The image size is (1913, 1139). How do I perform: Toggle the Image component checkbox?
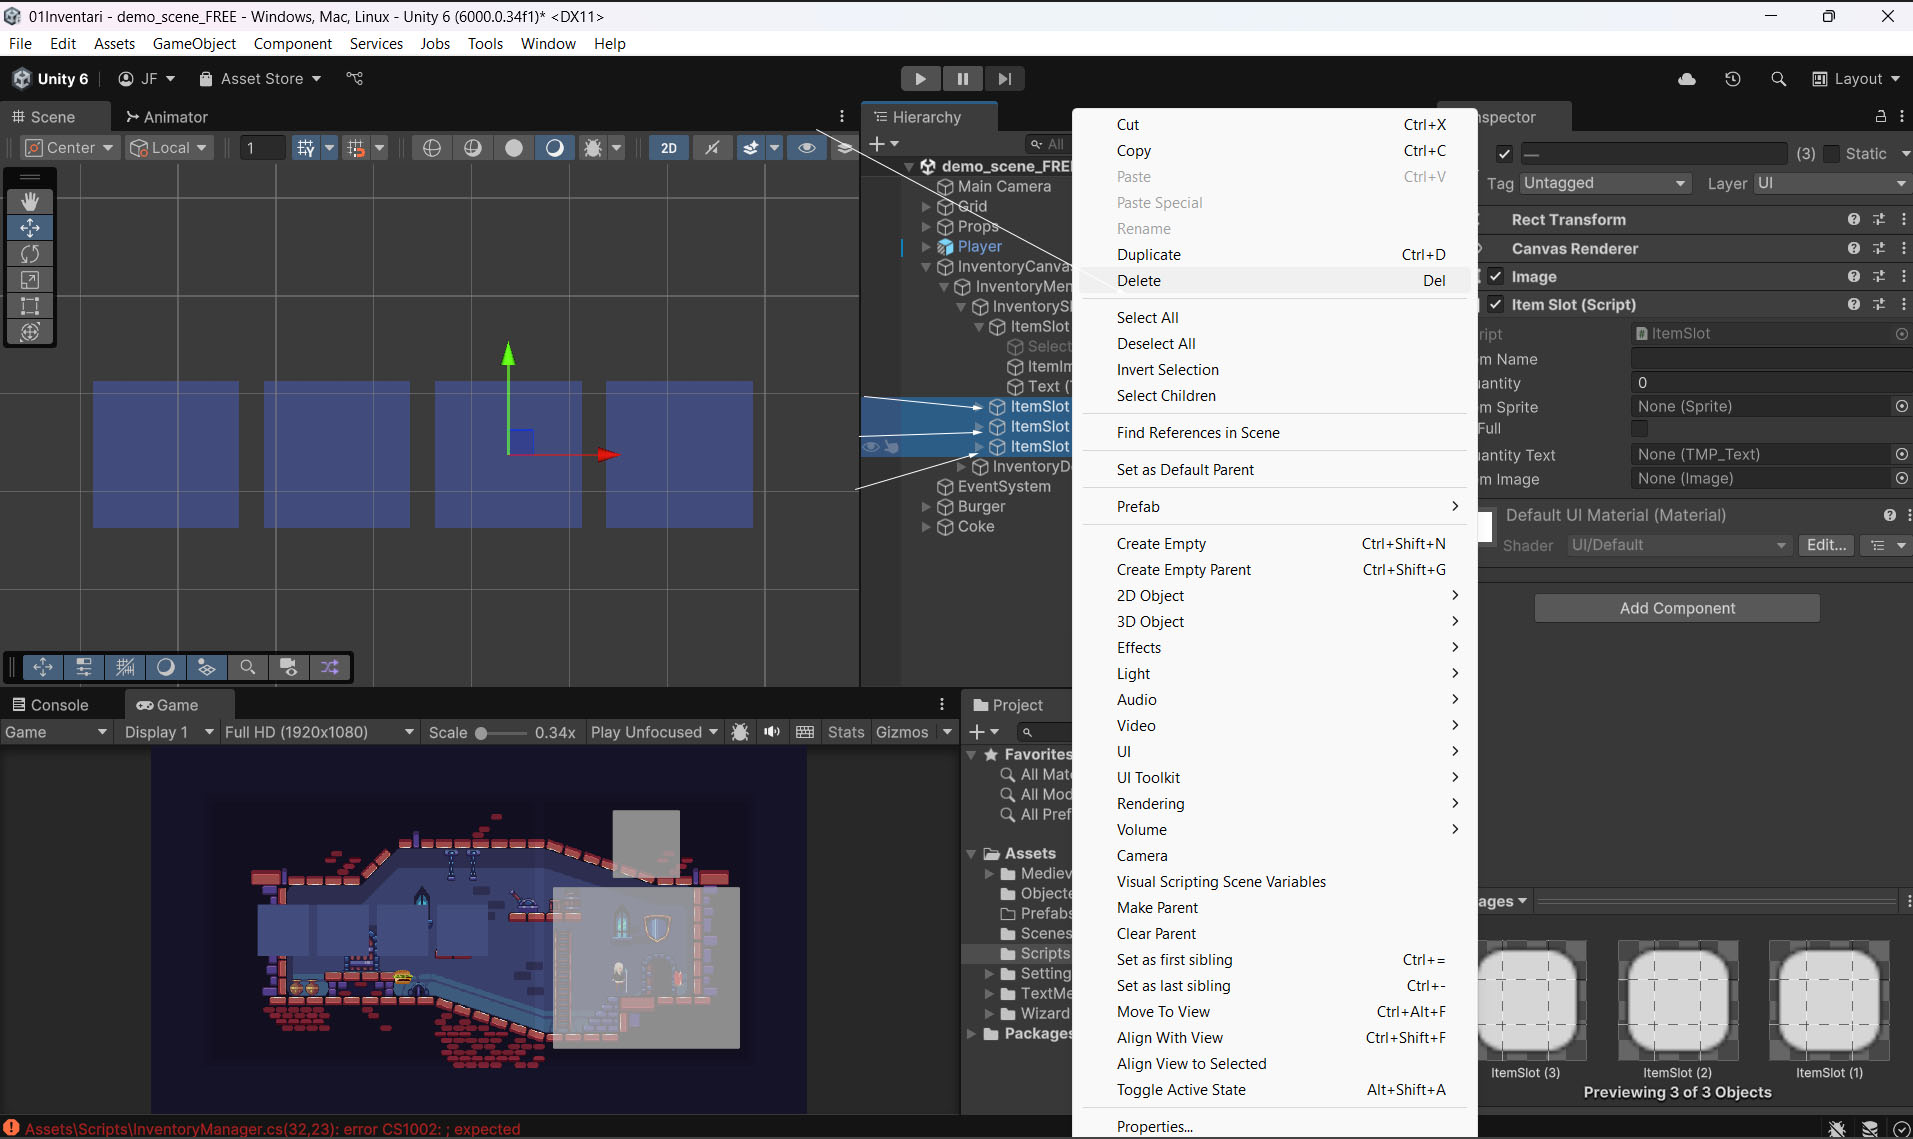click(1496, 277)
